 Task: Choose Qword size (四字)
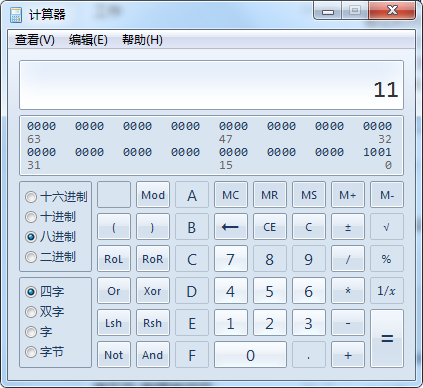[45, 292]
